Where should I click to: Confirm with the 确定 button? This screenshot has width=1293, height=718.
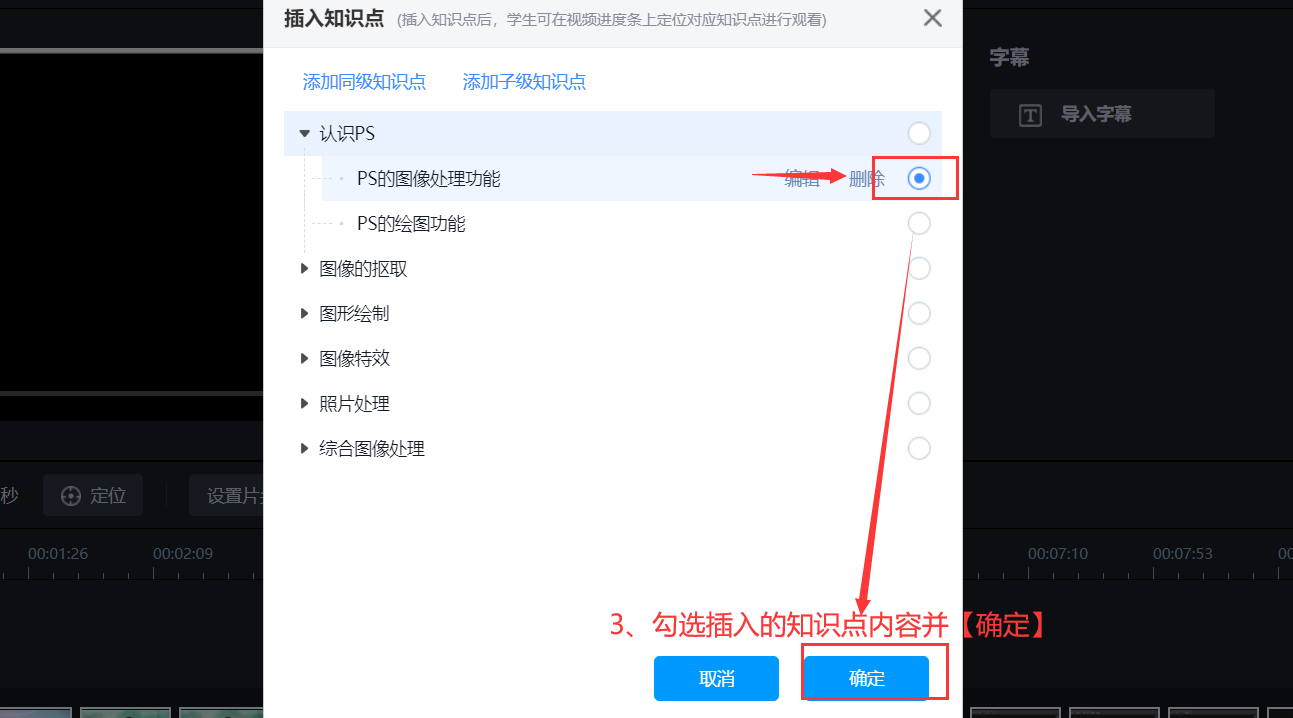[x=867, y=678]
